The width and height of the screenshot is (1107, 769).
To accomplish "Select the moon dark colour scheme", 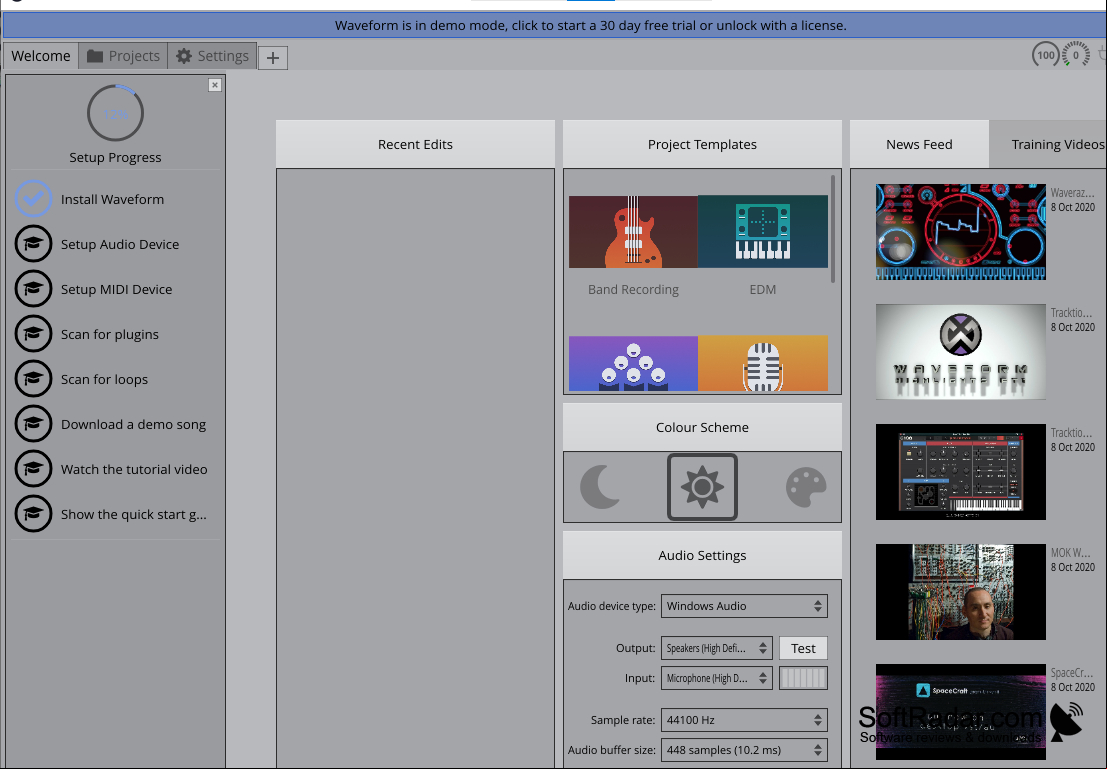I will [599, 487].
